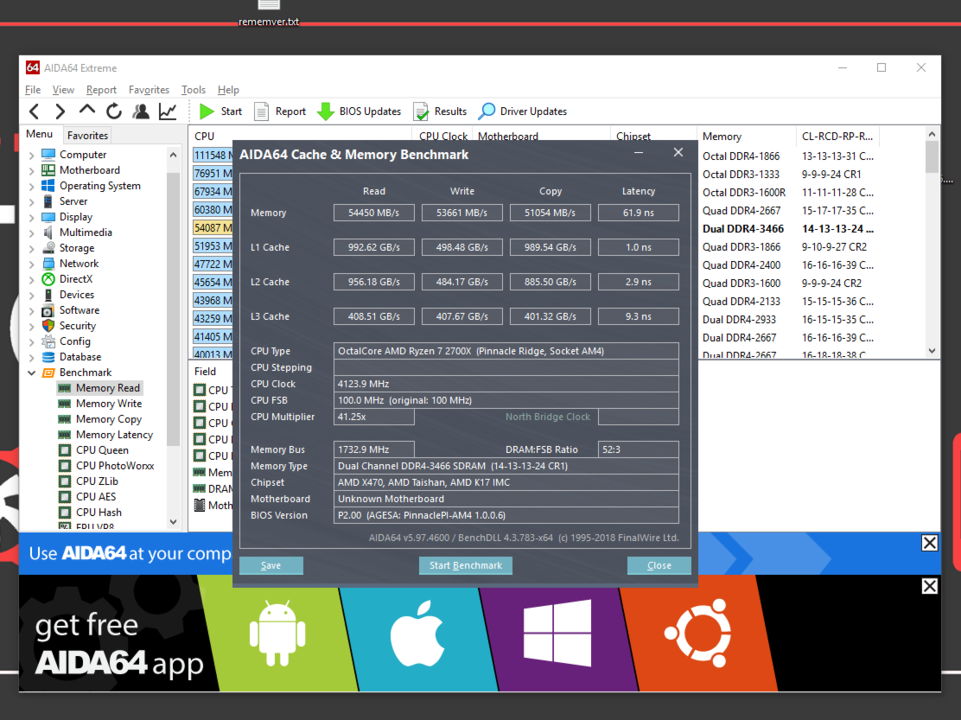Switch to the Menu tab
This screenshot has width=961, height=720.
click(x=39, y=134)
